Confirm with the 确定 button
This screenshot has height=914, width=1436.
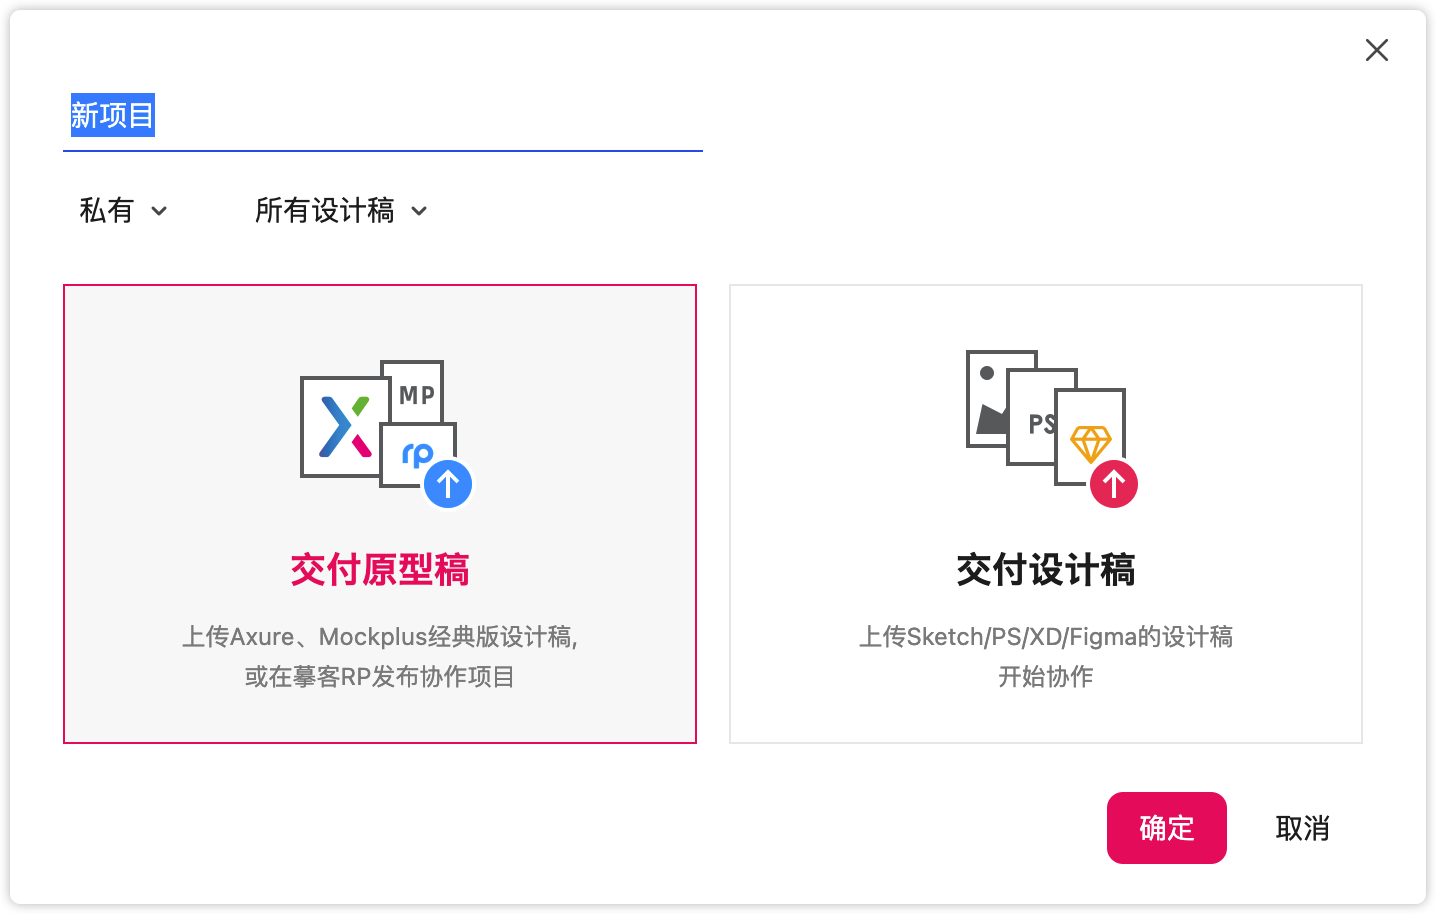[1167, 828]
